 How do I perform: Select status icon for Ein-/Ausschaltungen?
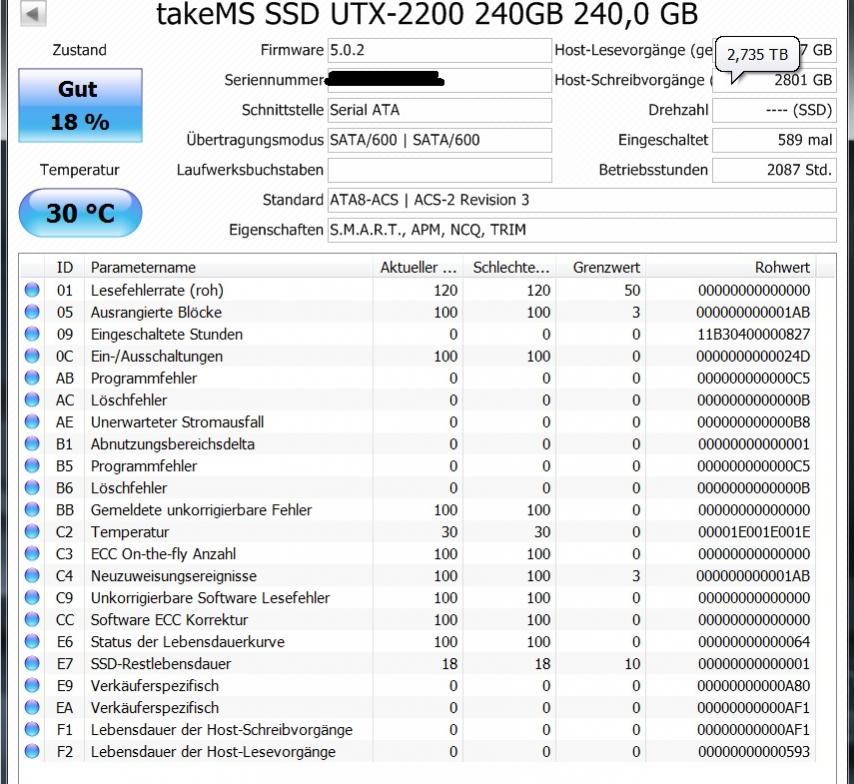[32, 356]
